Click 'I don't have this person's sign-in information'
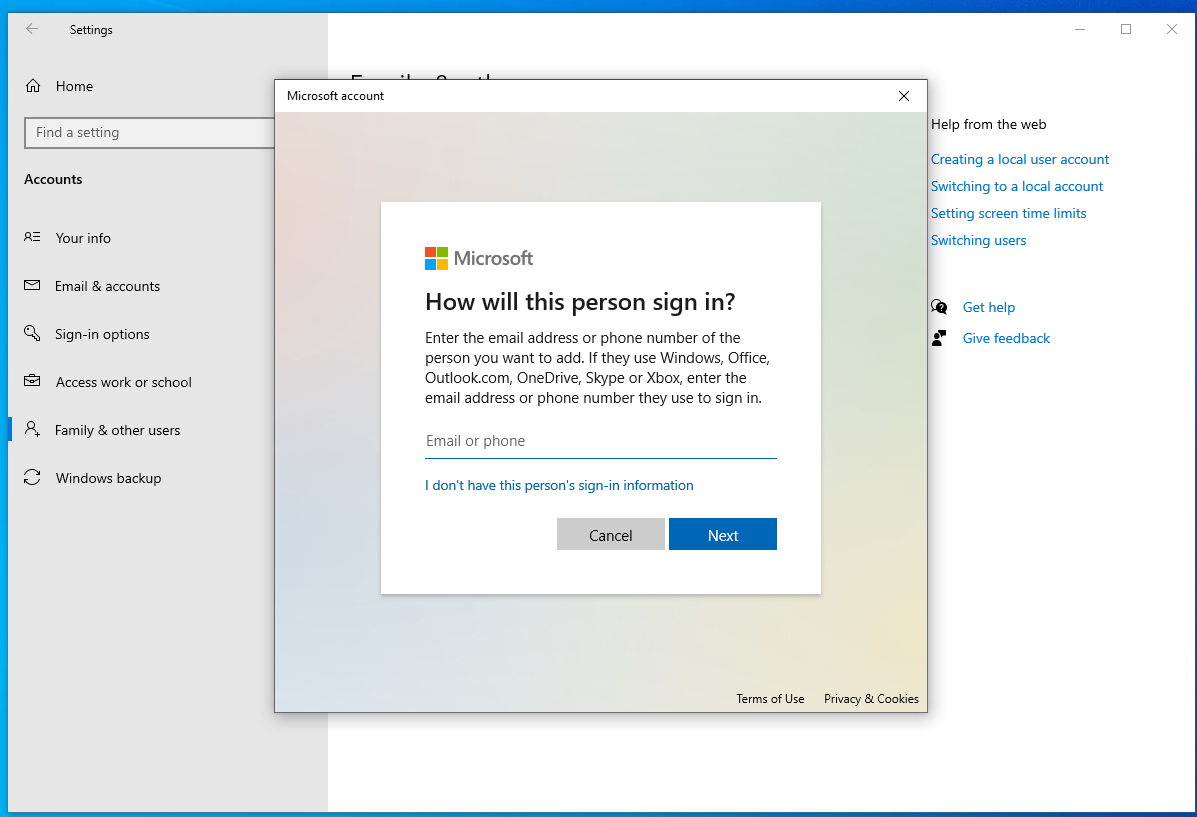 560,486
